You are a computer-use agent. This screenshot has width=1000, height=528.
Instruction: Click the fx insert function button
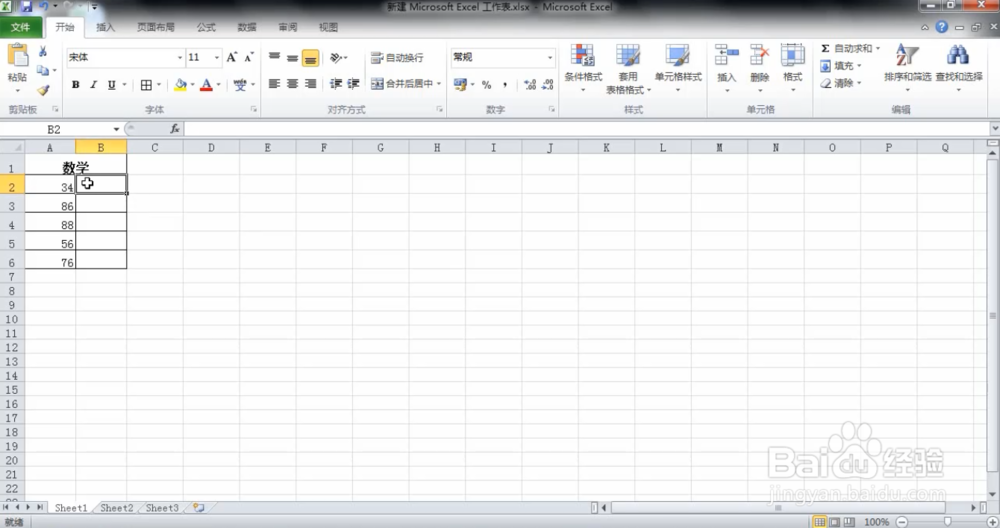175,129
